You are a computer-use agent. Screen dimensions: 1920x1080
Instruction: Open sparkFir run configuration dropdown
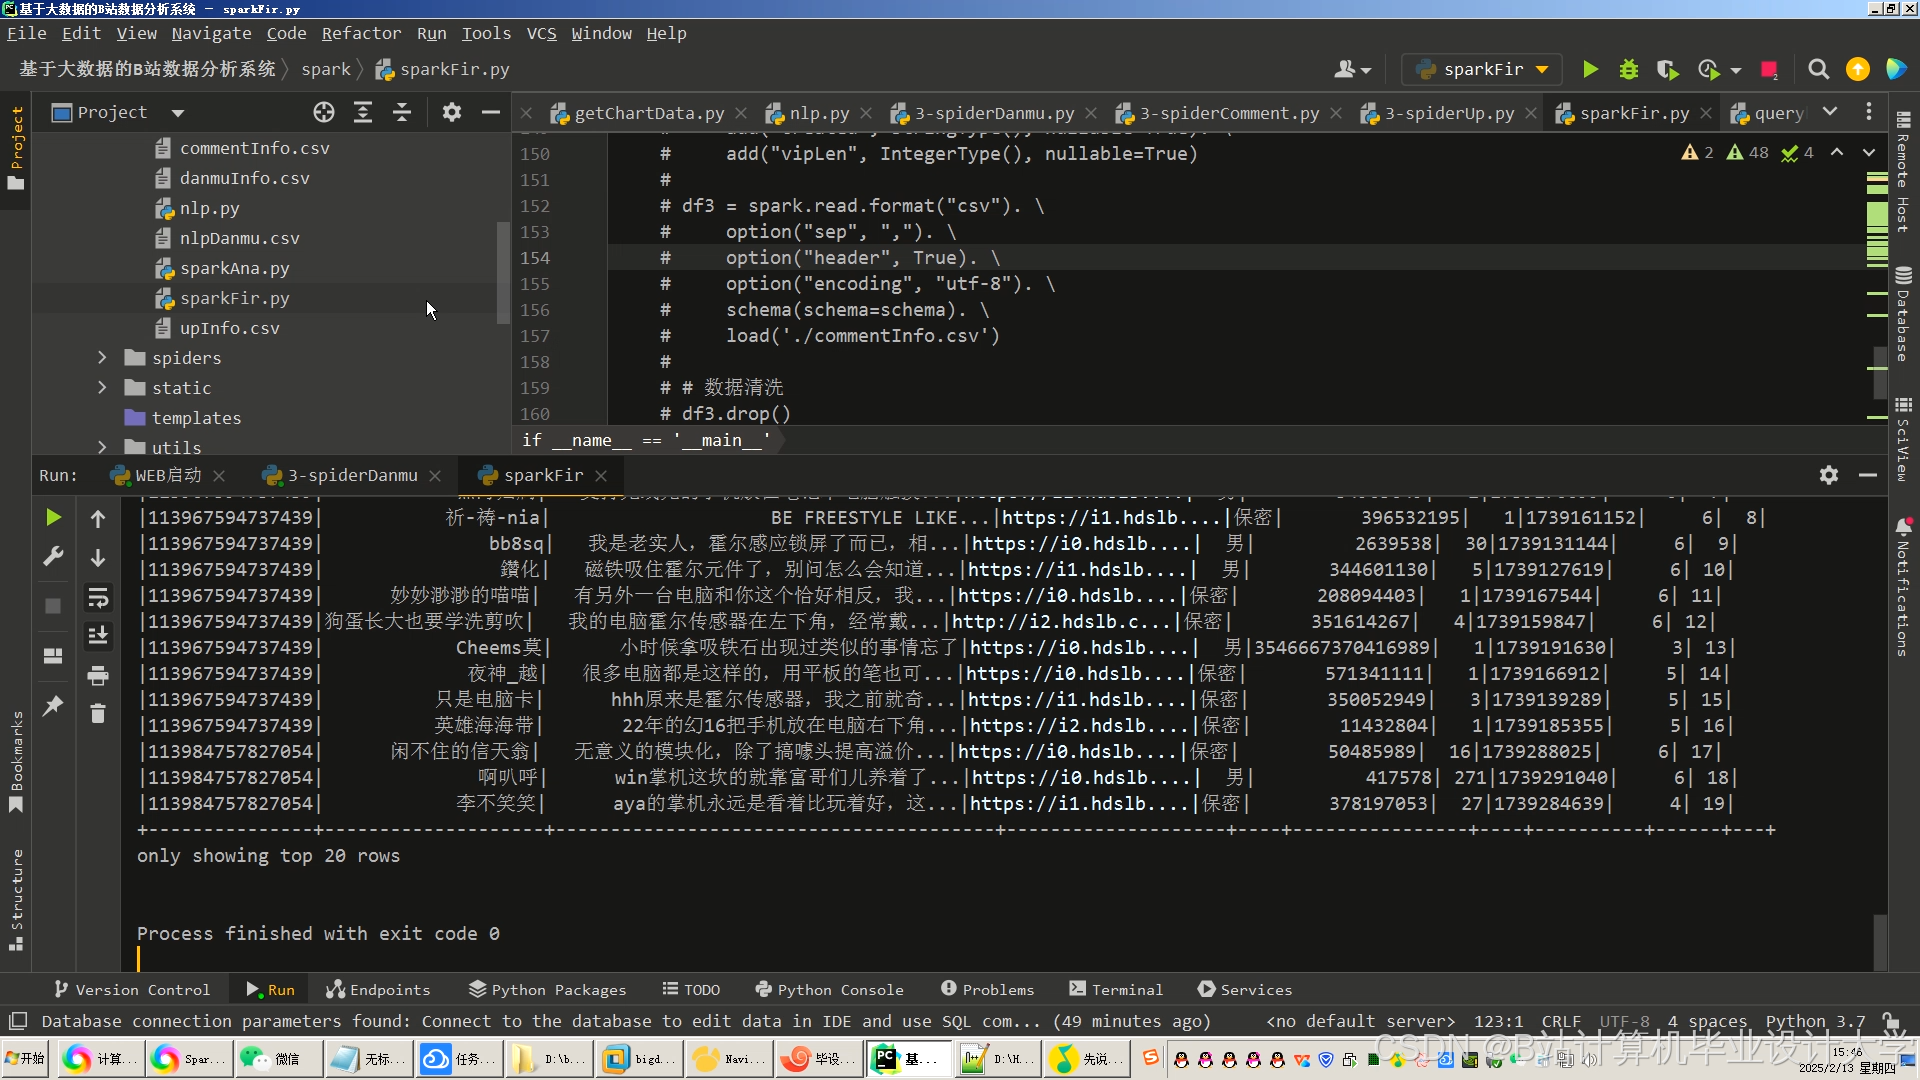[1481, 69]
